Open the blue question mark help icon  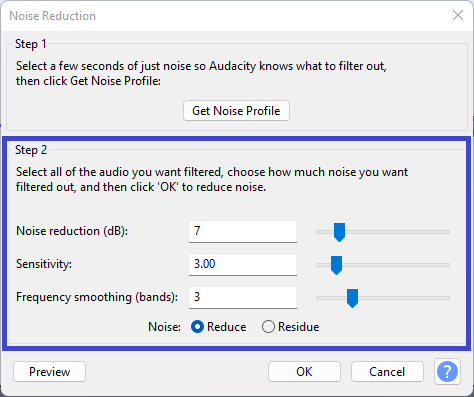[x=447, y=371]
